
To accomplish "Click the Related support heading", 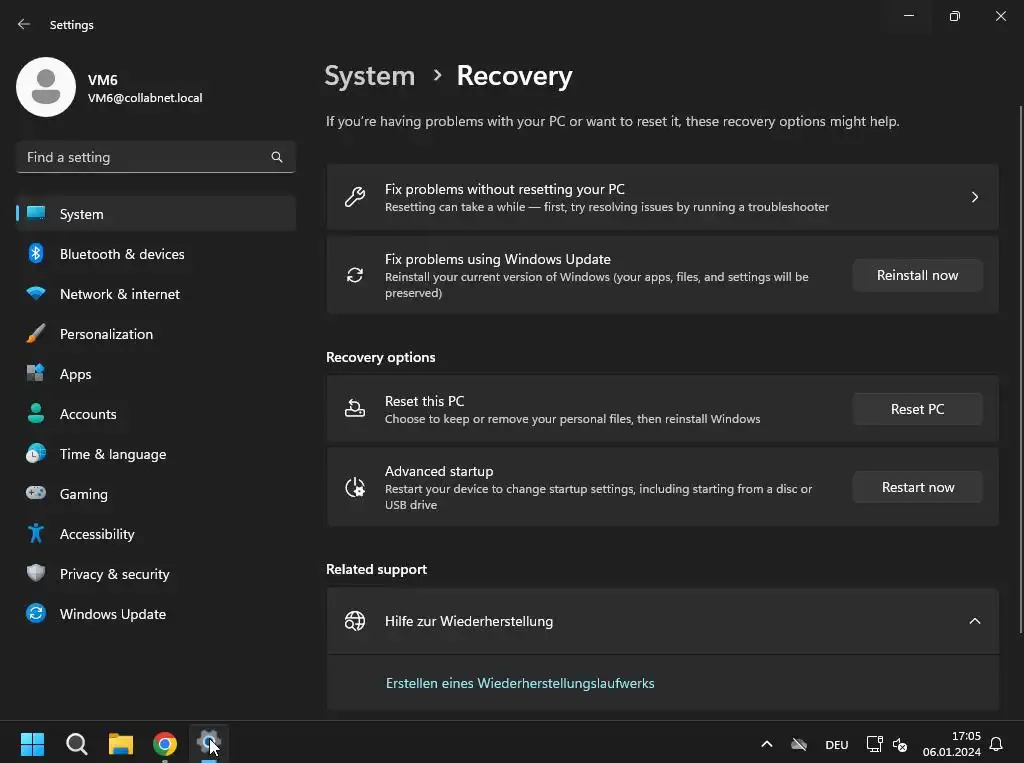I will click(x=376, y=569).
